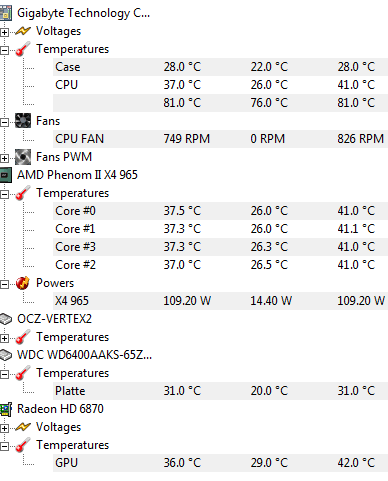This screenshot has height=481, width=388.
Task: Select the Radeon HD 6870 entry
Action: [60, 409]
